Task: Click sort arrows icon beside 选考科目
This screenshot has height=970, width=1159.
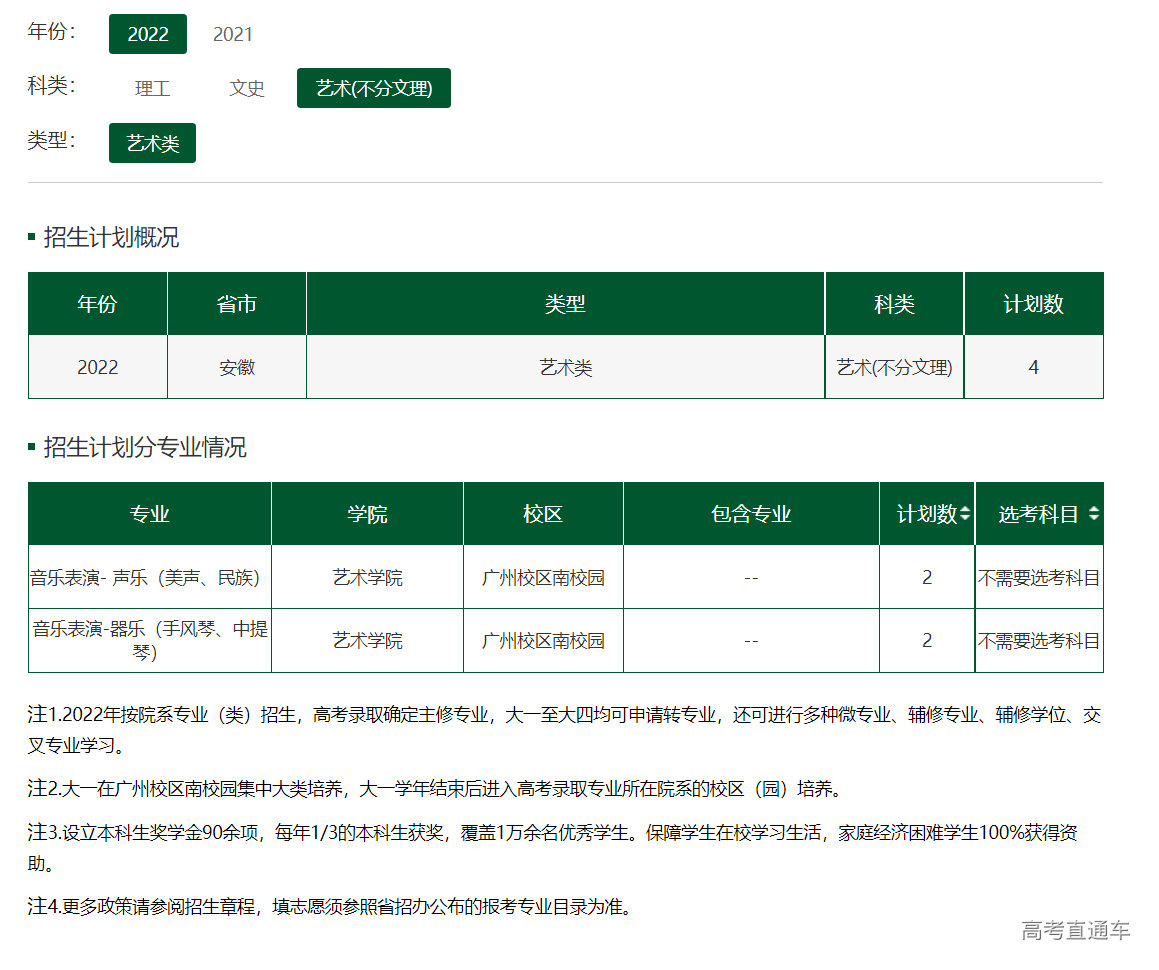Action: pos(1094,514)
